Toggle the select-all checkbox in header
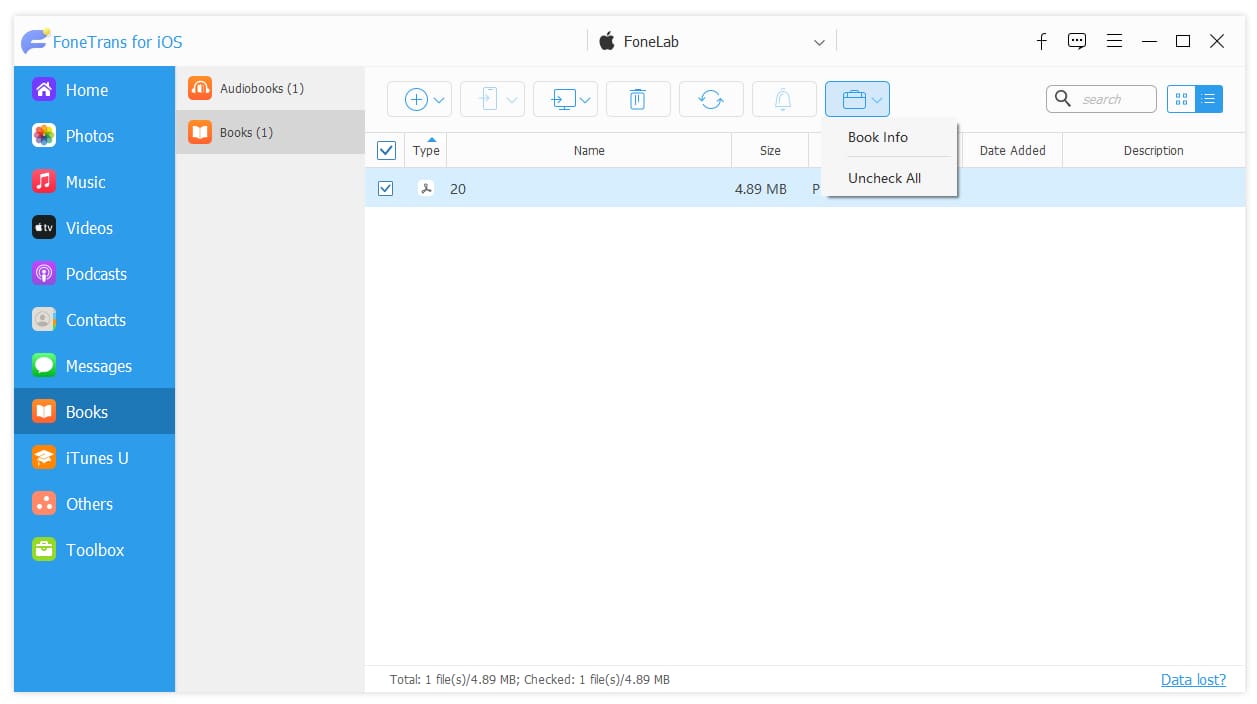The width and height of the screenshot is (1257, 704). [386, 151]
